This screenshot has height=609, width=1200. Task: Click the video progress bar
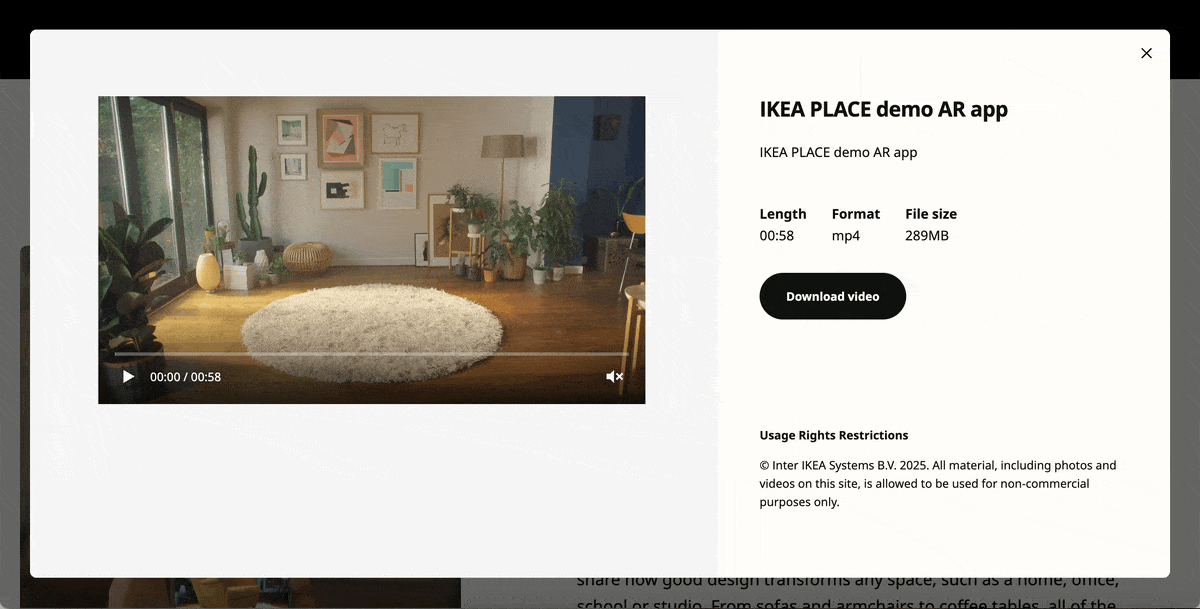point(370,354)
